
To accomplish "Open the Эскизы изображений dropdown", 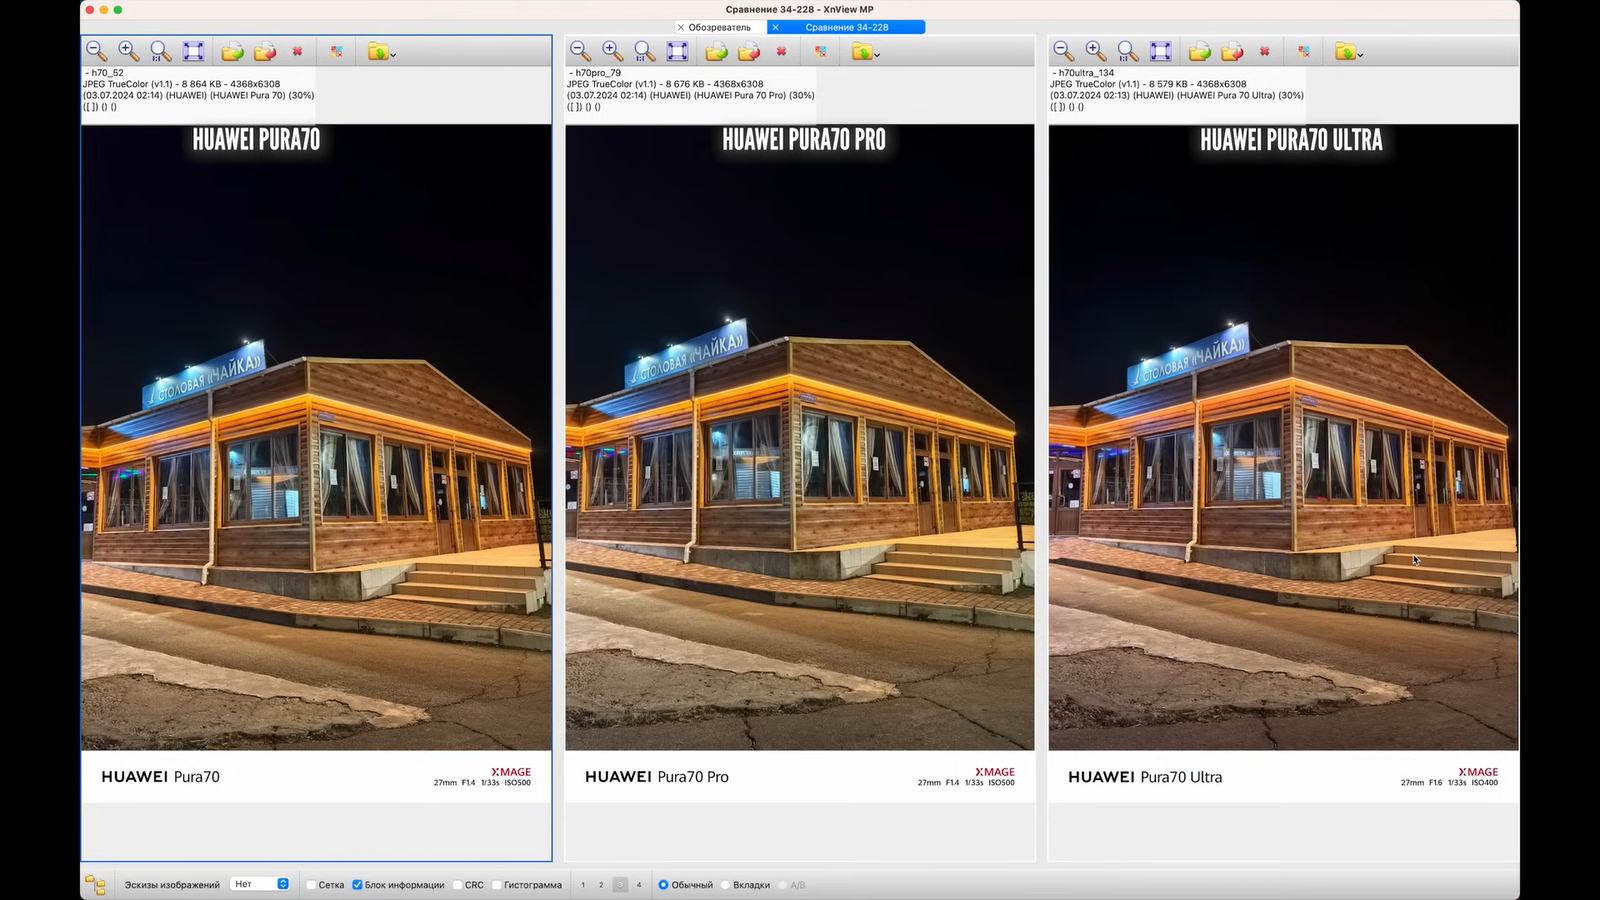I will tap(260, 884).
